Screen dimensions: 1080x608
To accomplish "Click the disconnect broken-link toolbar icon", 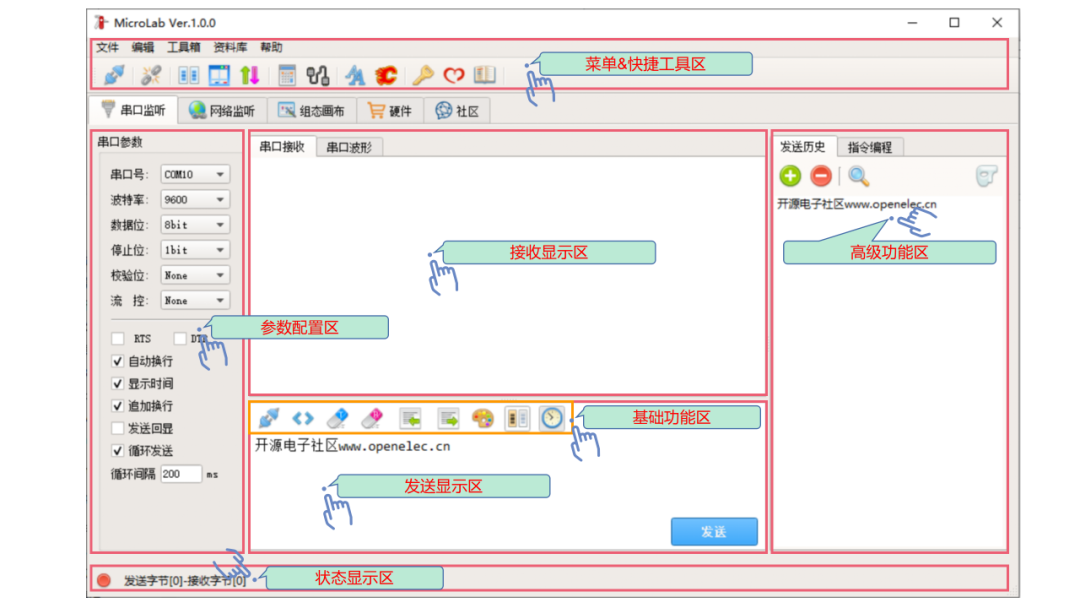I will click(152, 74).
